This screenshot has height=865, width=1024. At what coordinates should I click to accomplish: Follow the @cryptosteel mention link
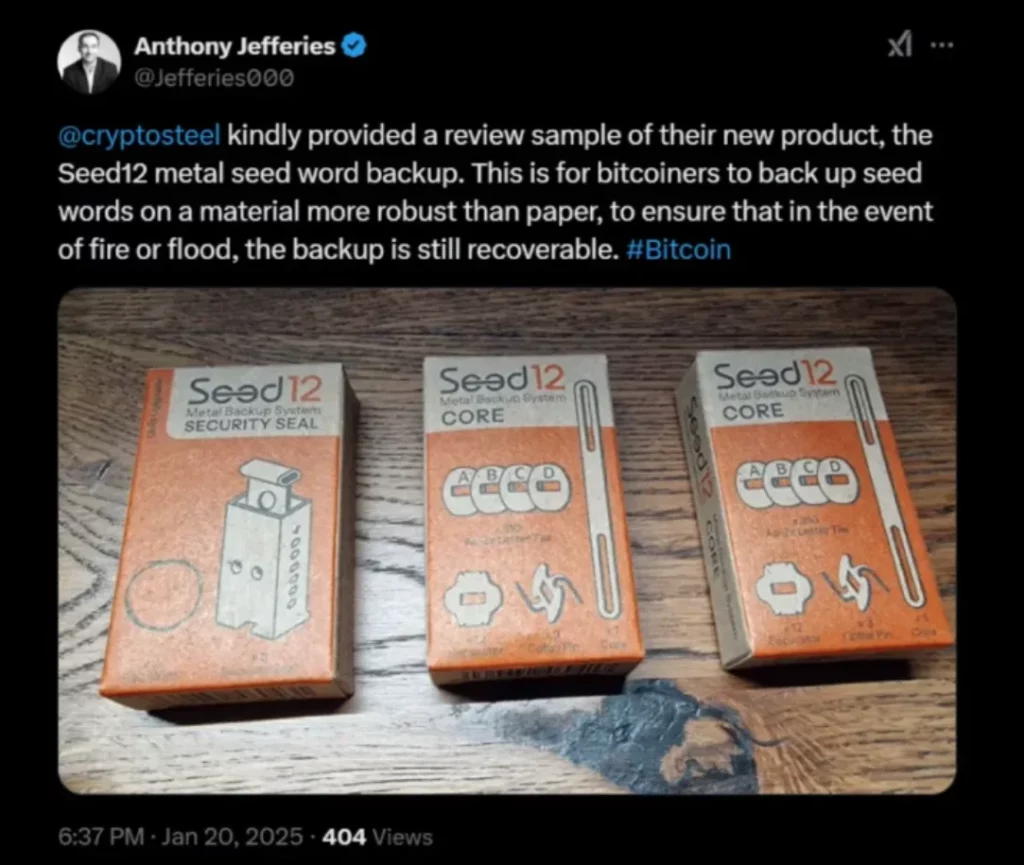point(139,135)
